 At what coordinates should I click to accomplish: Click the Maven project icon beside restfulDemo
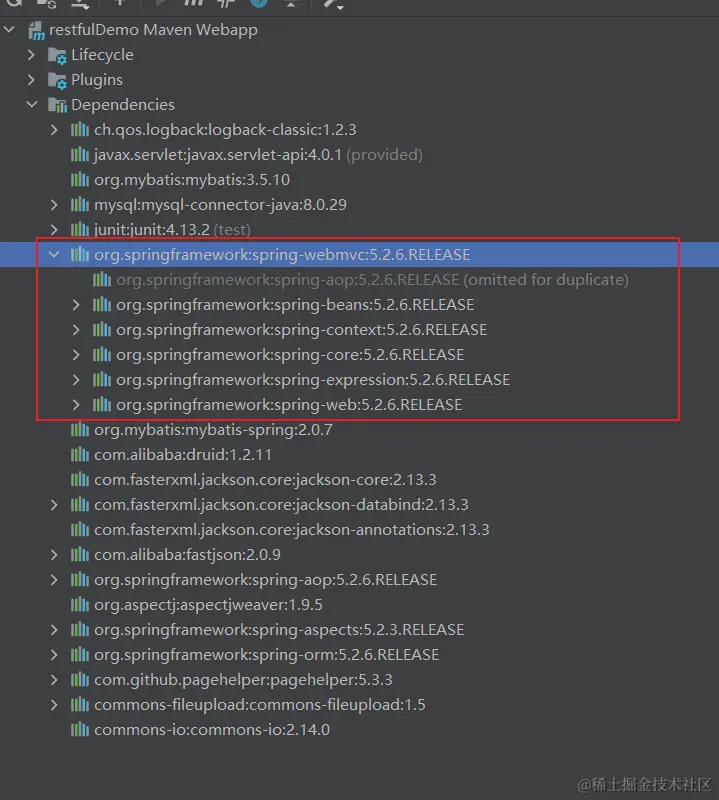36,31
